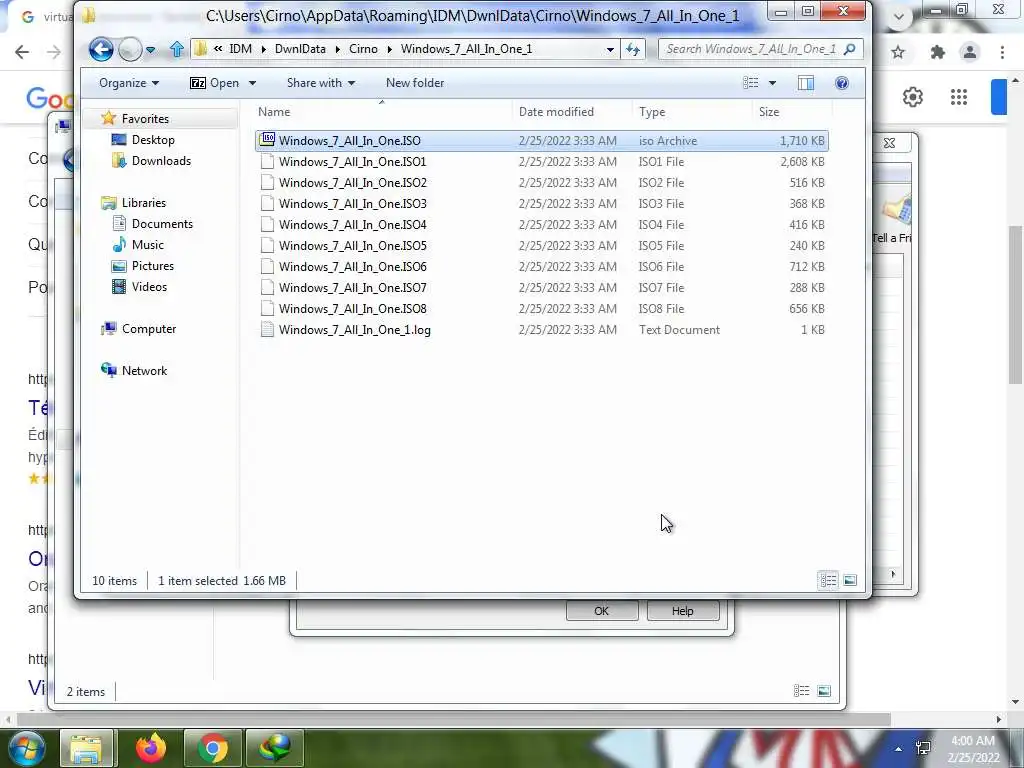Select Windows_7_All_In_One.ISO3 file
1024x768 pixels.
[541, 203]
